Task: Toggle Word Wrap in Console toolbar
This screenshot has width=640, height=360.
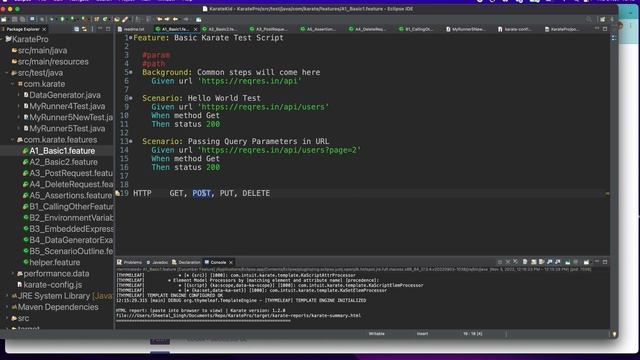Action: pyautogui.click(x=541, y=262)
